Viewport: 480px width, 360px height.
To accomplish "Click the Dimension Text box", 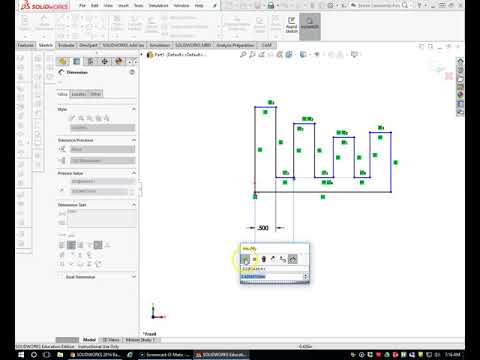I will (102, 218).
